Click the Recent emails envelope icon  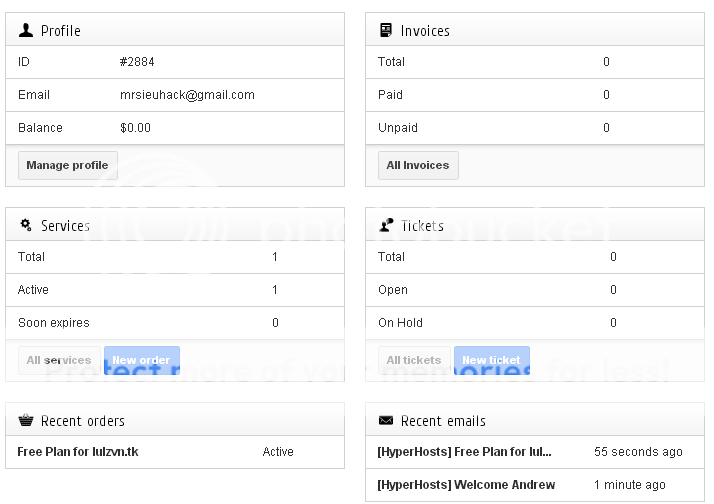click(386, 420)
